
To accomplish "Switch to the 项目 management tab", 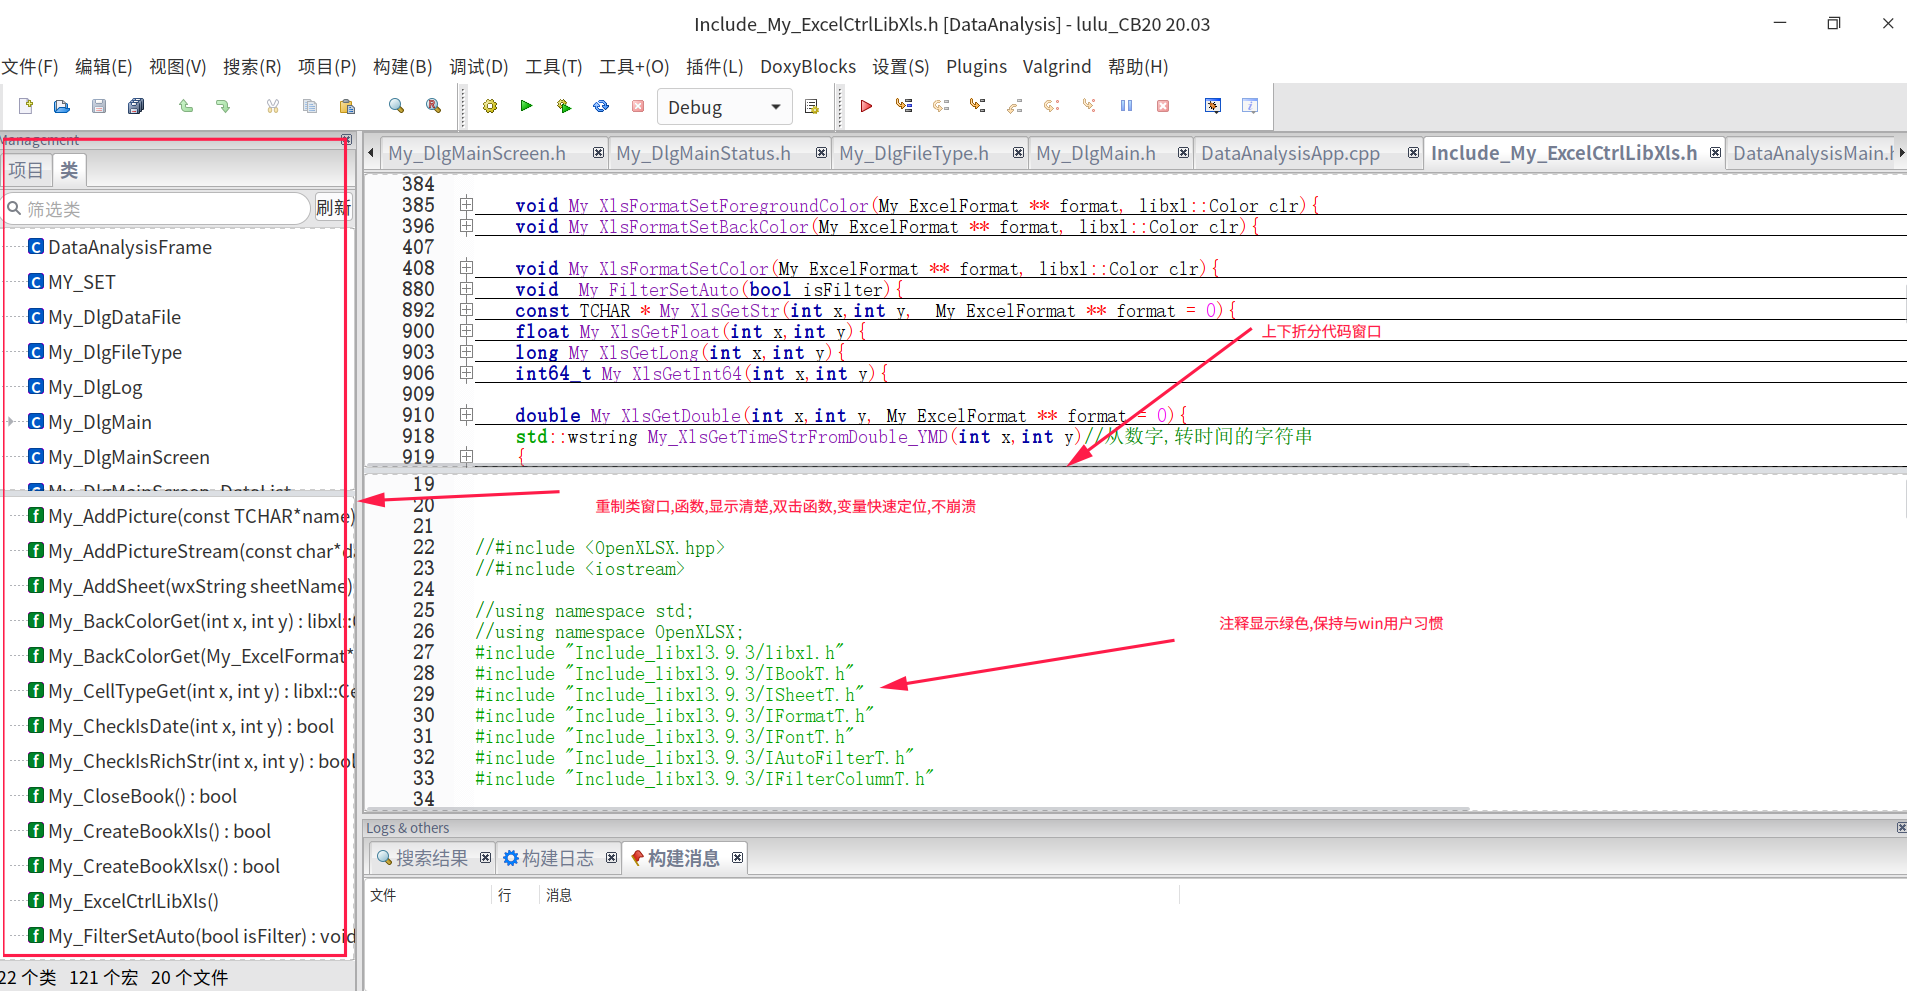I will (26, 170).
